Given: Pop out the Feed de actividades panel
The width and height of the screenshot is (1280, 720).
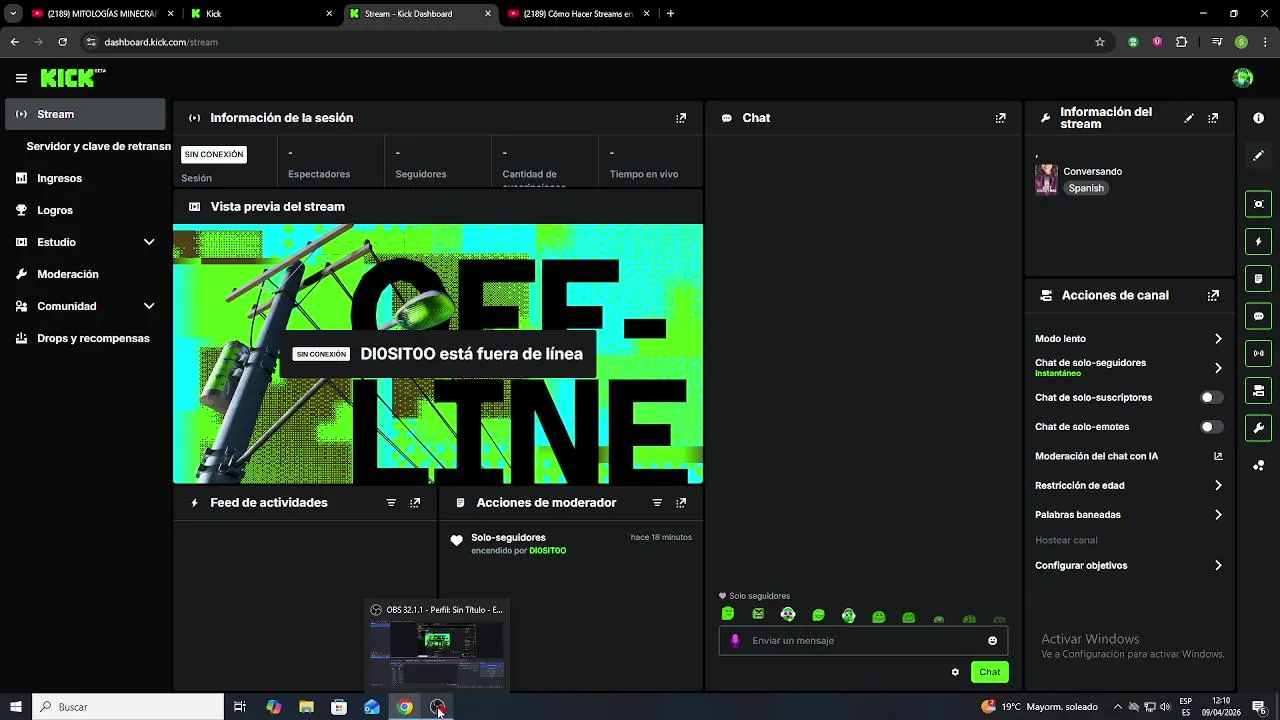Looking at the screenshot, I should pos(415,503).
